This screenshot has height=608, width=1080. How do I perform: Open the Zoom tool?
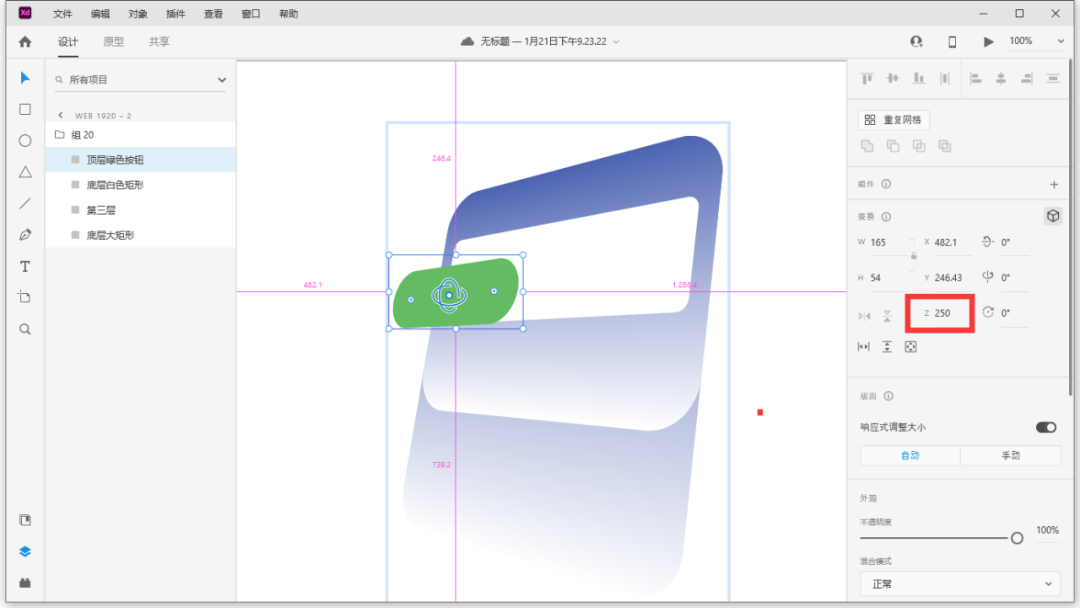[x=25, y=329]
